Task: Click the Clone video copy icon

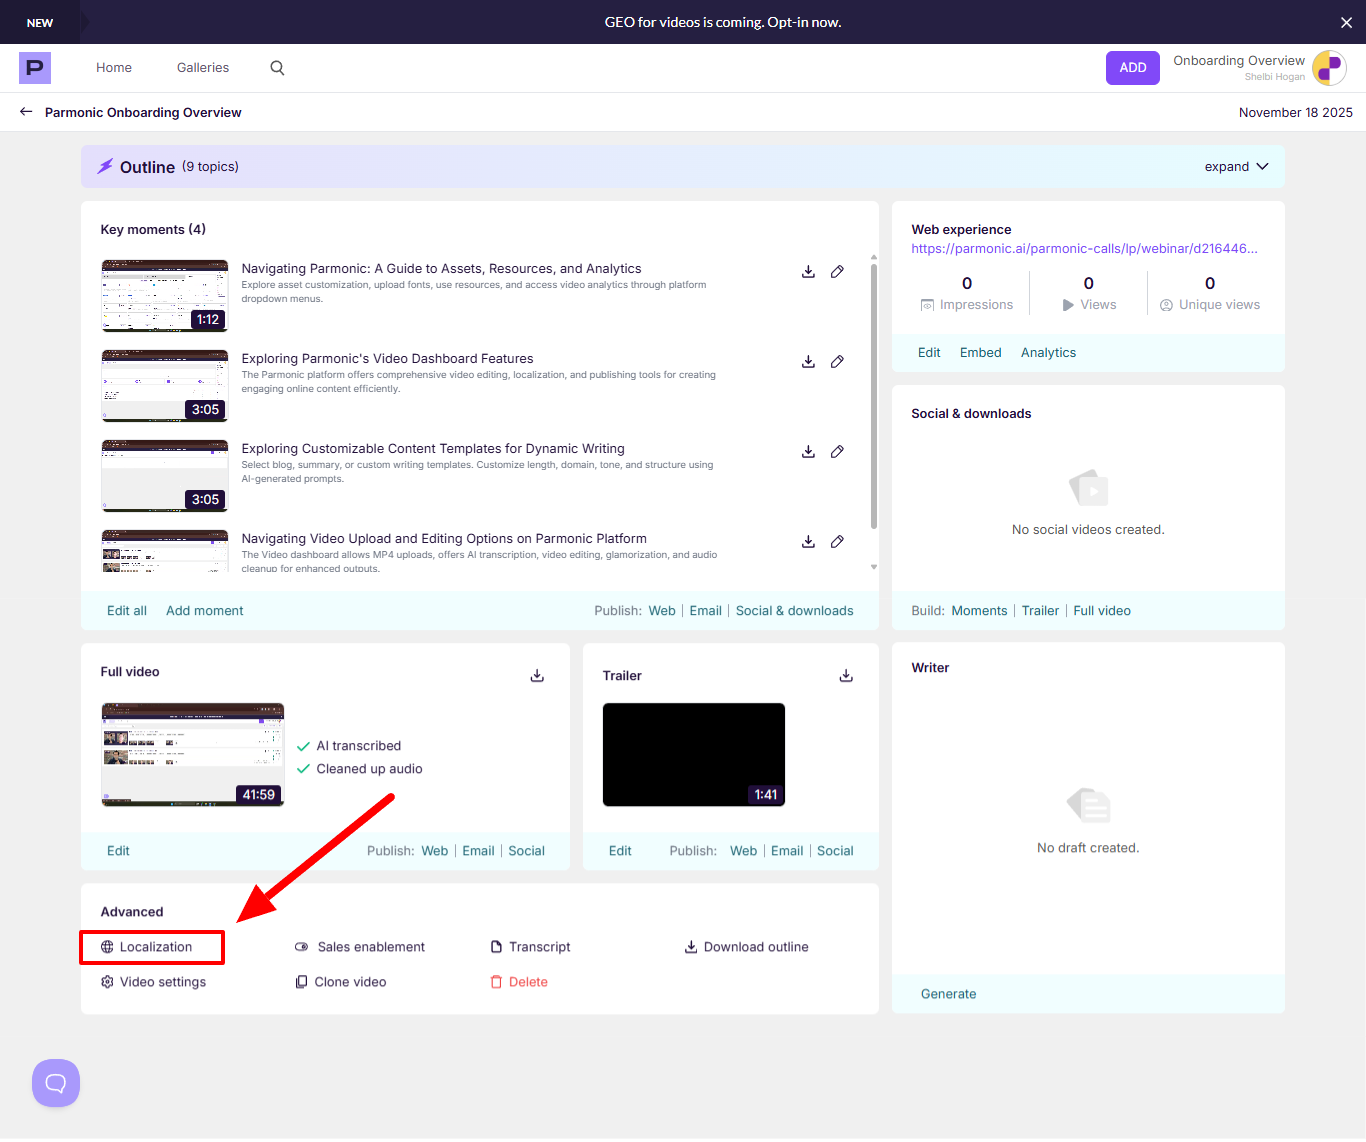Action: pos(301,982)
